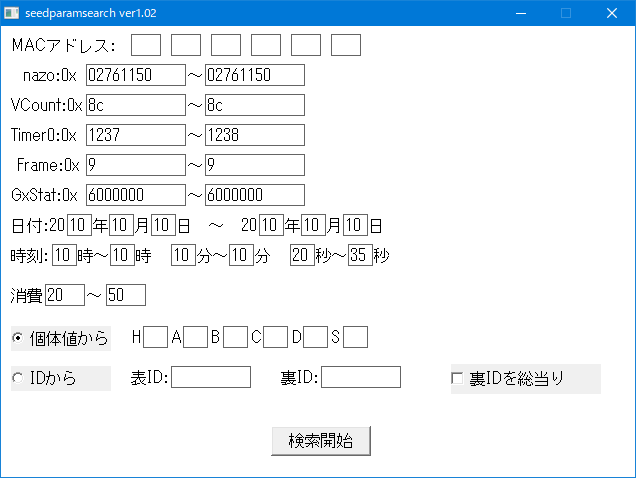636x478 pixels.
Task: Click the second MAC address byte field
Action: tap(186, 45)
